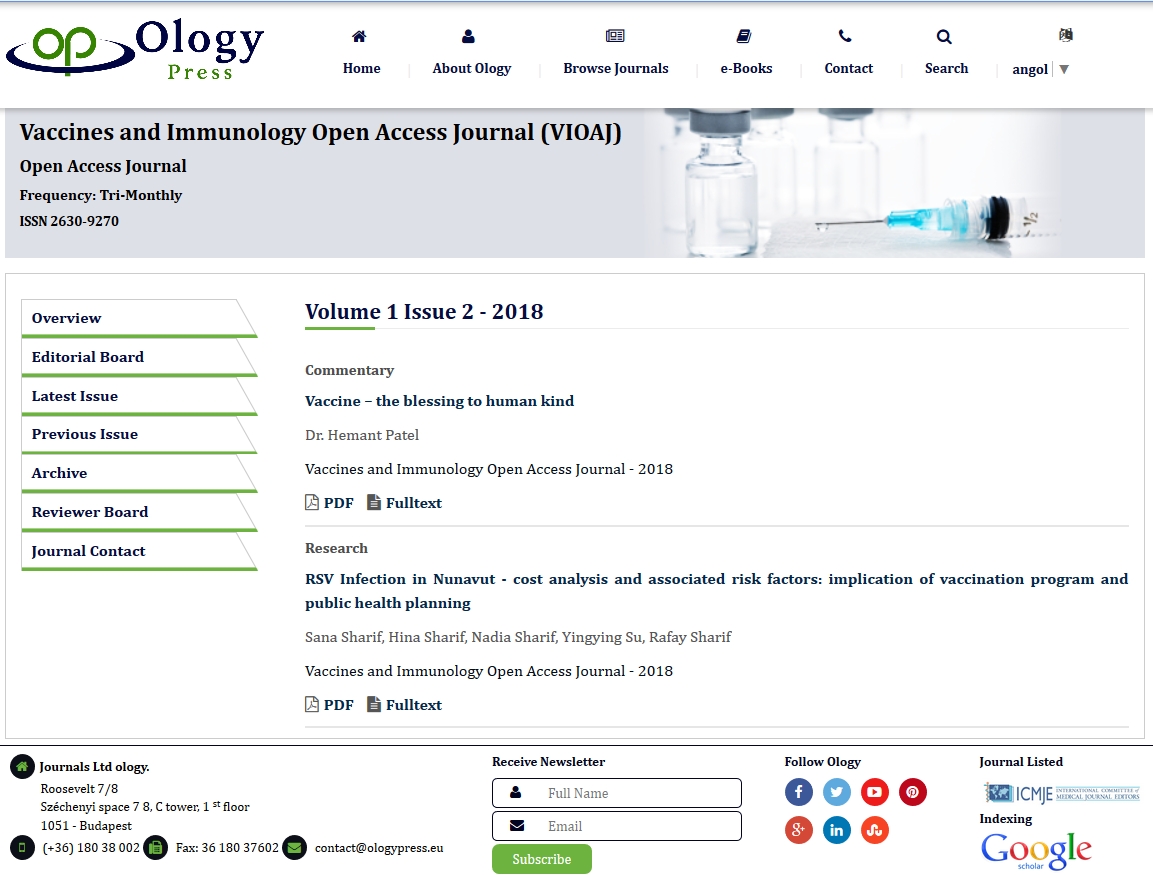This screenshot has width=1153, height=875.
Task: Open Ology Google Plus icon
Action: pyautogui.click(x=799, y=830)
